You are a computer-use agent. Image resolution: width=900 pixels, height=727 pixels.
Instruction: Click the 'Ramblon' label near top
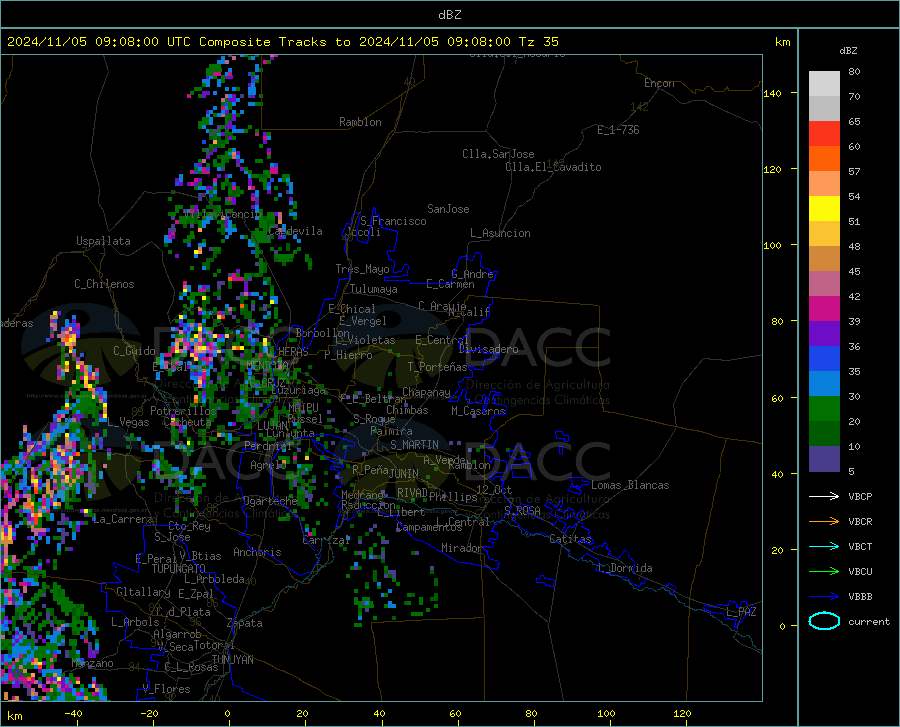click(360, 122)
